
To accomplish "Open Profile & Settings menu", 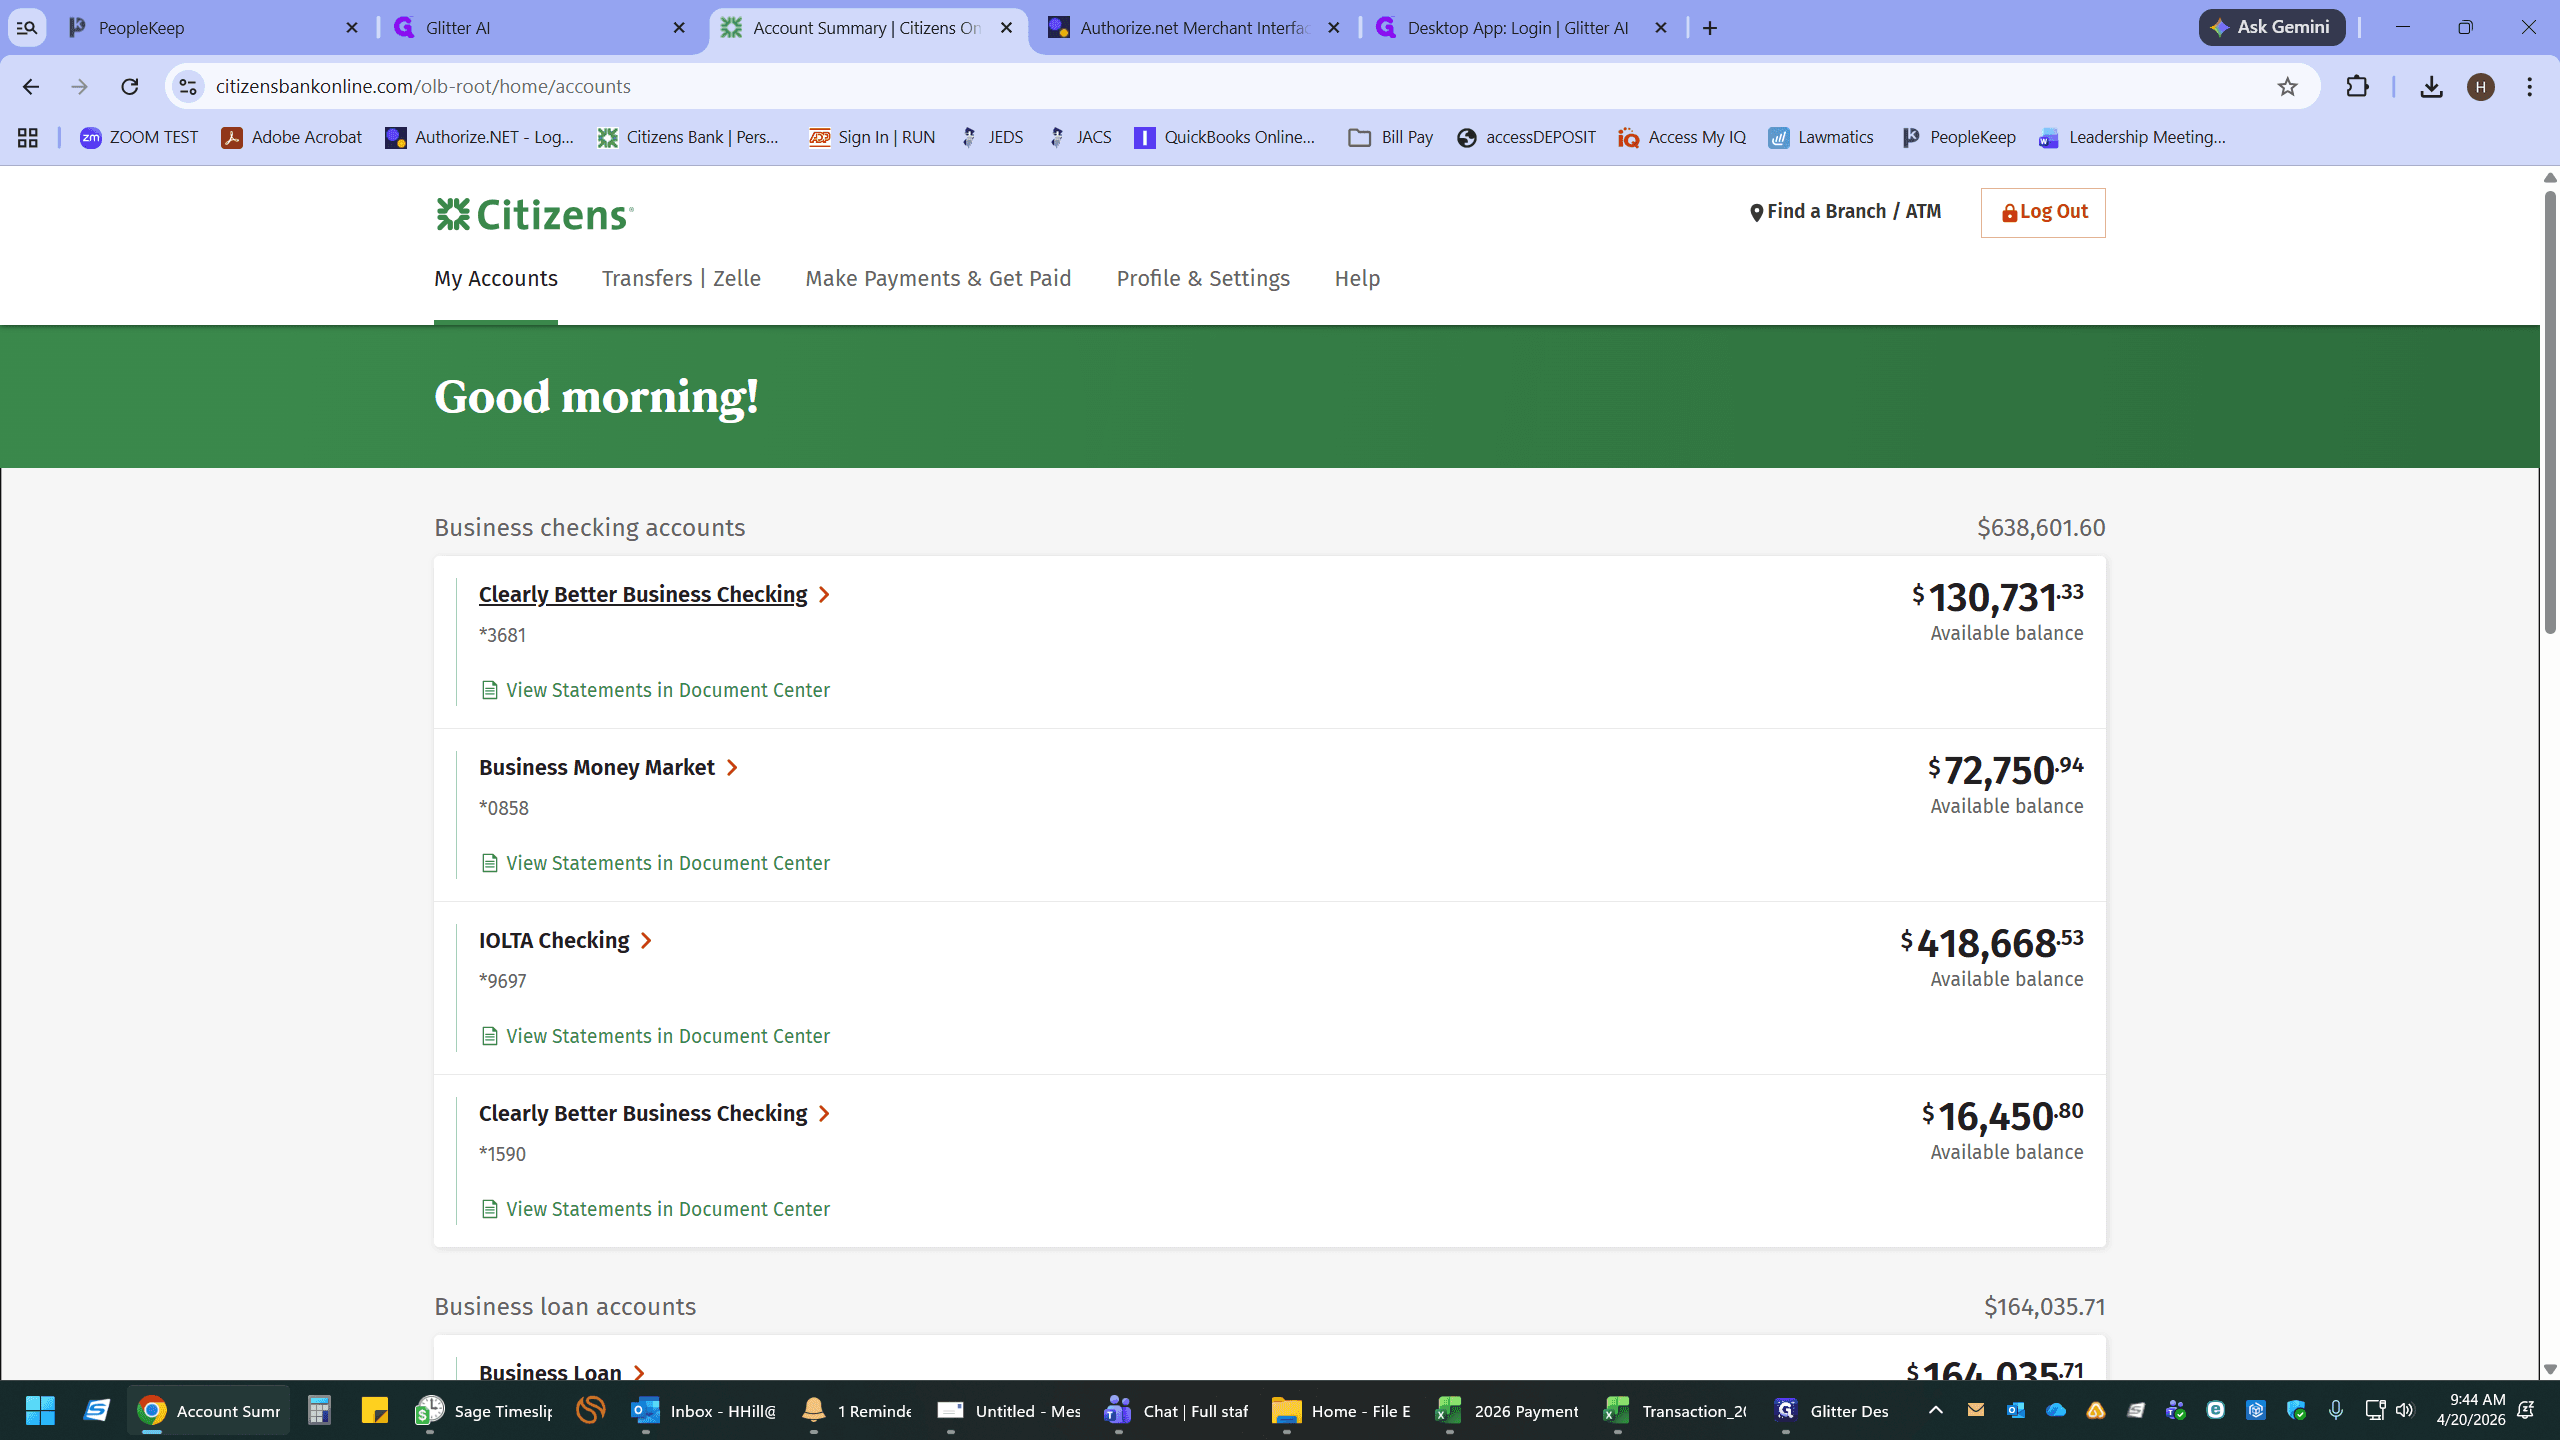I will (x=1203, y=279).
